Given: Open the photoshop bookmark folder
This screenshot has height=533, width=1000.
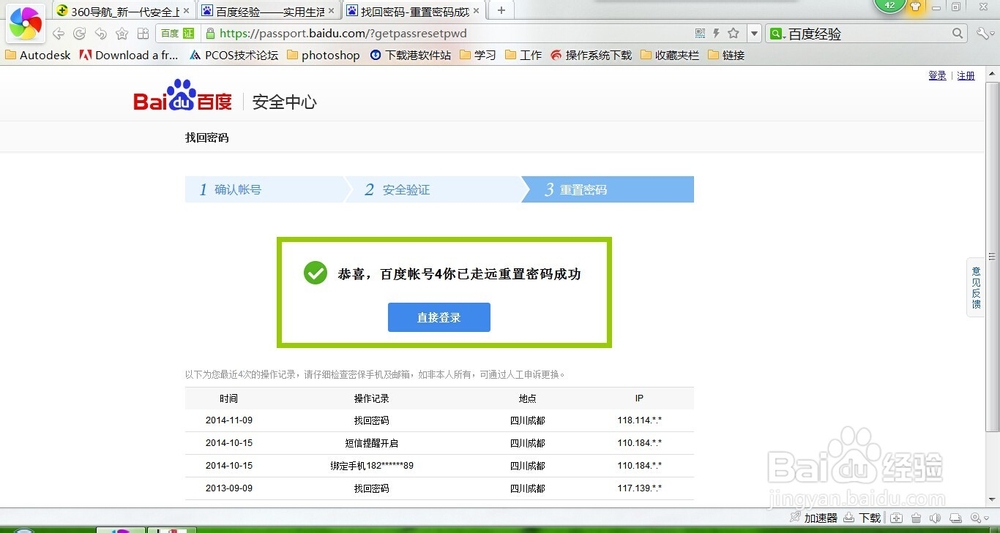Looking at the screenshot, I should pos(323,55).
